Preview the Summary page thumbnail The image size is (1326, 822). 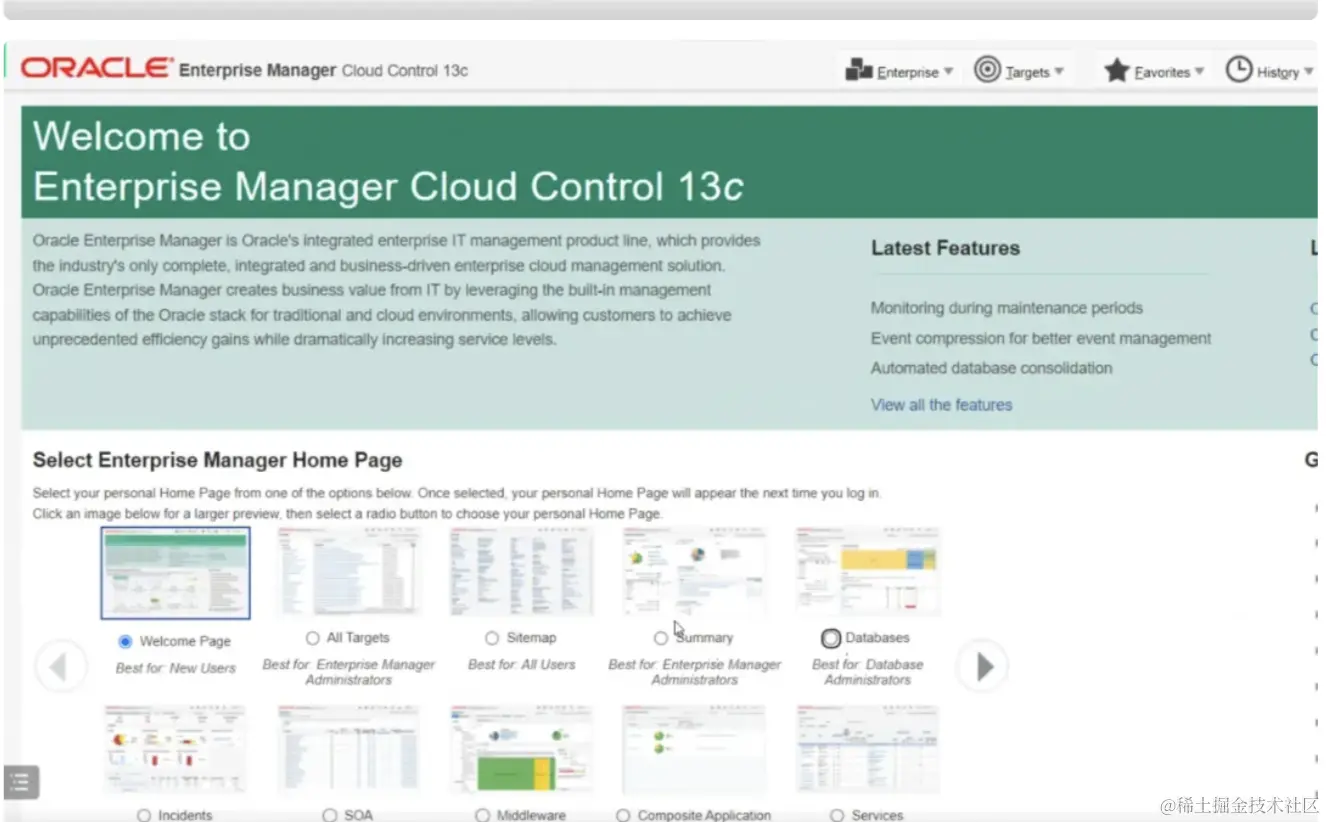[694, 572]
